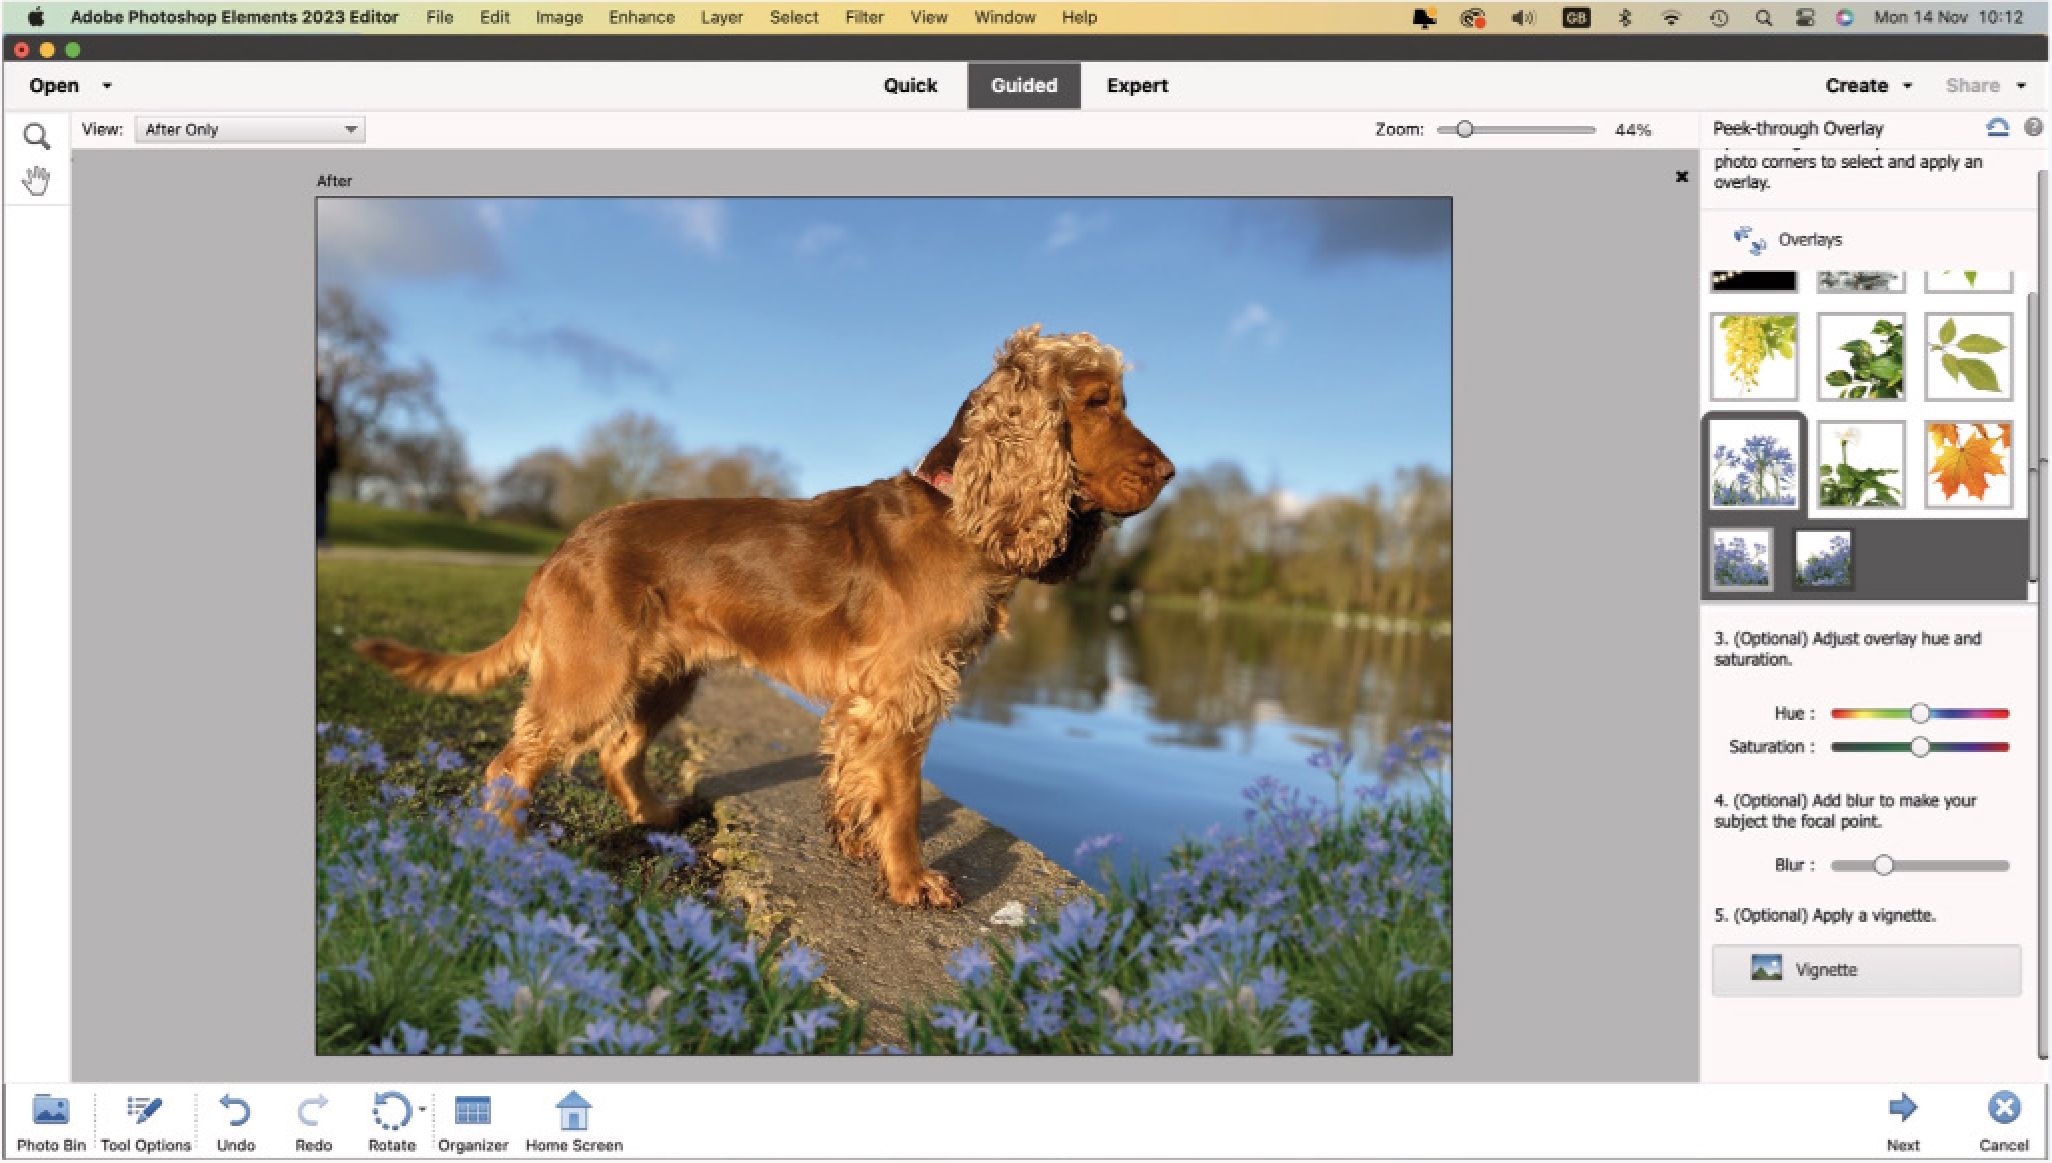This screenshot has height=1163, width=2052.
Task: Open Tool Options panel
Action: (145, 1123)
